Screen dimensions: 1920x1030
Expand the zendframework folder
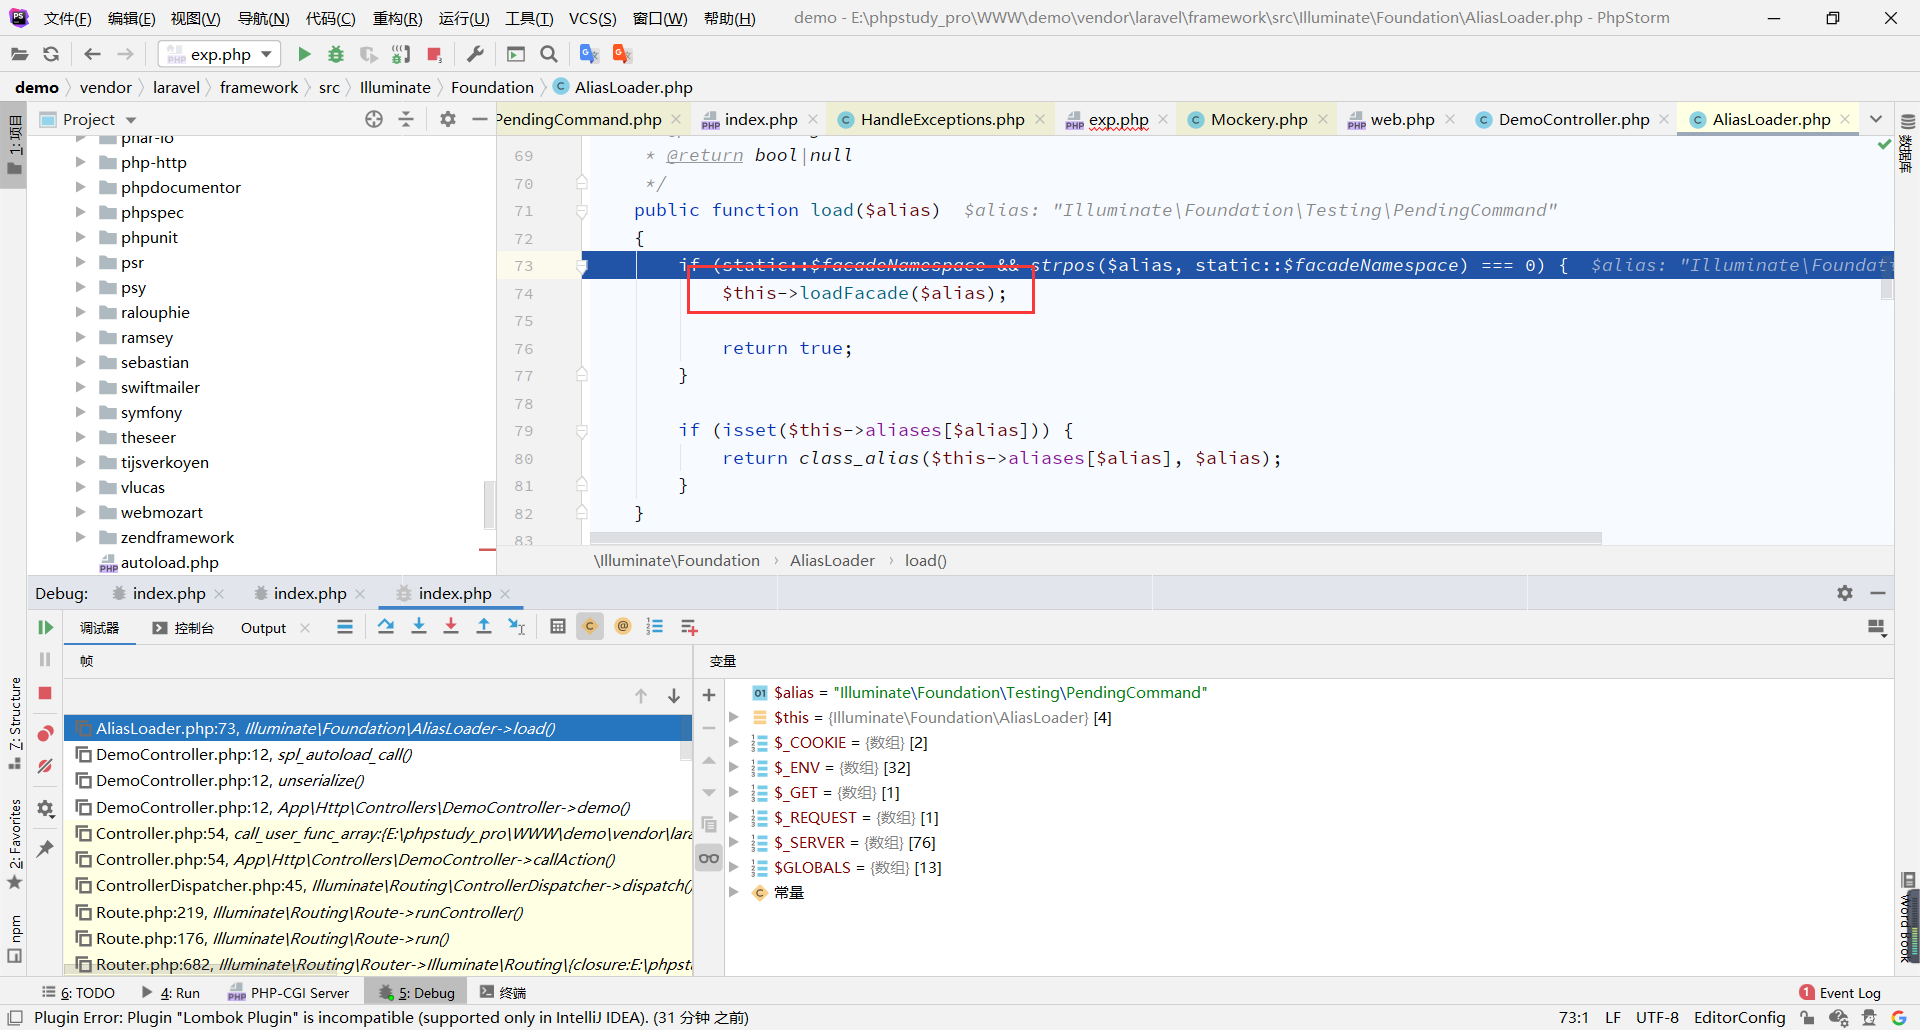80,537
